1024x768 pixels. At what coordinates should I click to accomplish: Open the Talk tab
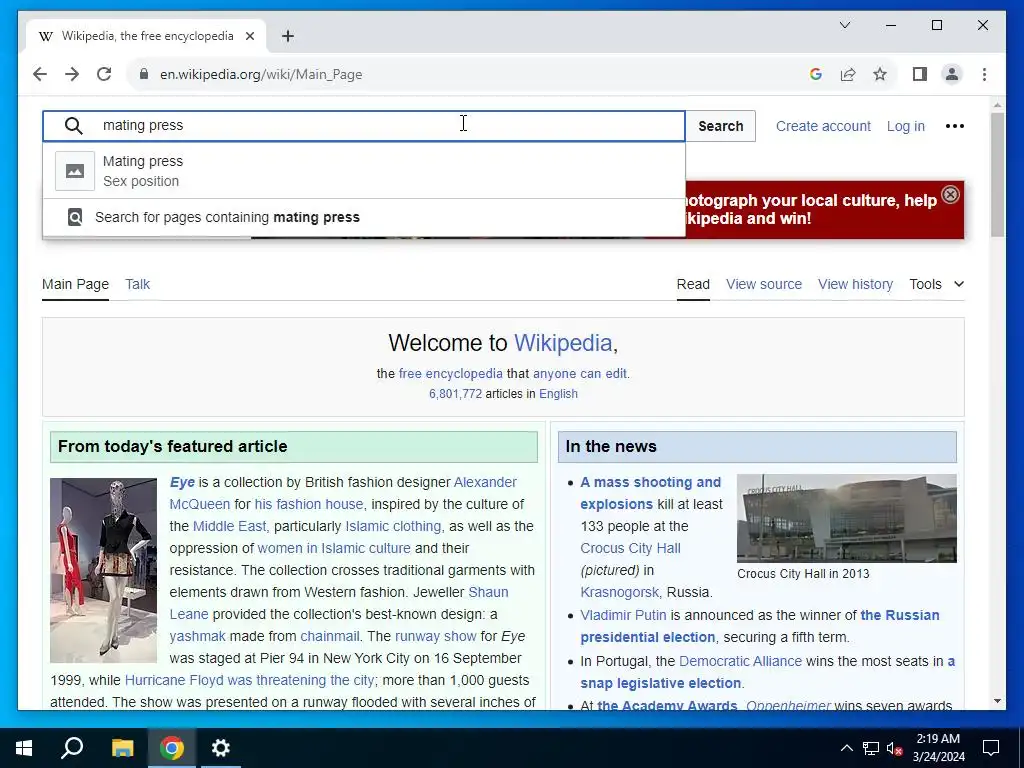click(x=137, y=284)
